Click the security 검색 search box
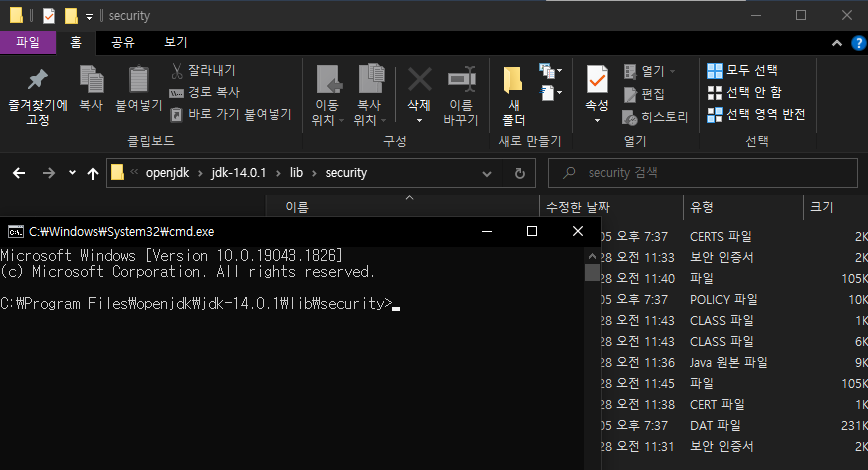The image size is (868, 470). [702, 173]
